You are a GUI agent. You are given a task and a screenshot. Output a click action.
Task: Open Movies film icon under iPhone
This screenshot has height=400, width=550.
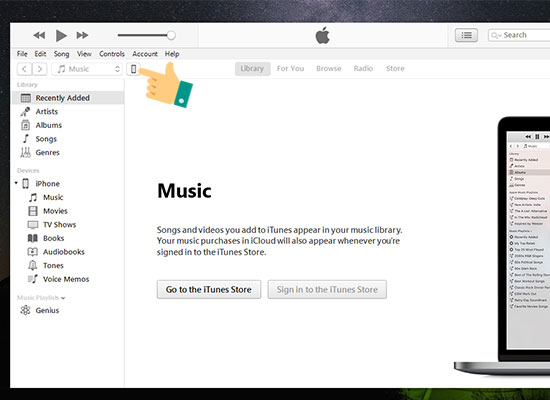(x=33, y=211)
